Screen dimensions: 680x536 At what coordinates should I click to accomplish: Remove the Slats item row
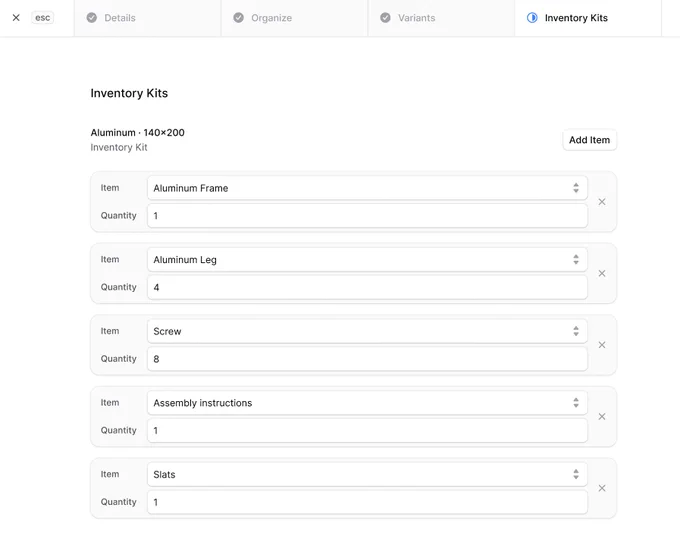tap(602, 488)
